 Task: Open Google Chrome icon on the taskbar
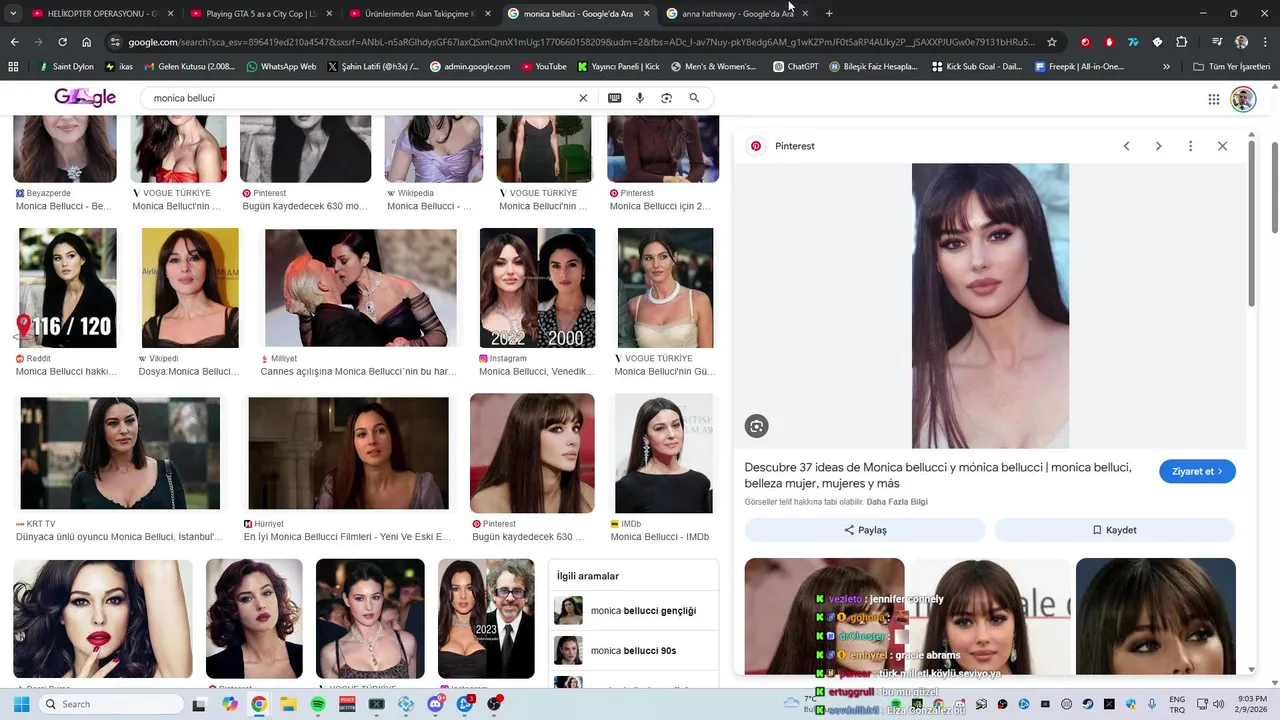coord(259,704)
